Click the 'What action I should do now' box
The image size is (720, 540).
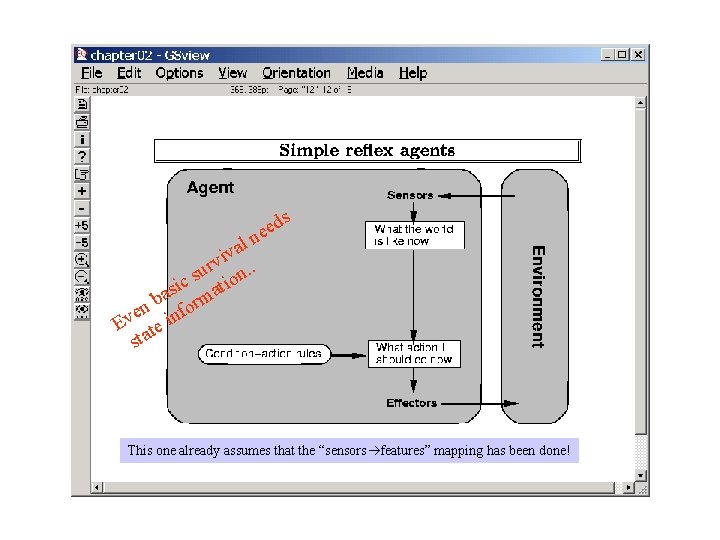coord(414,354)
